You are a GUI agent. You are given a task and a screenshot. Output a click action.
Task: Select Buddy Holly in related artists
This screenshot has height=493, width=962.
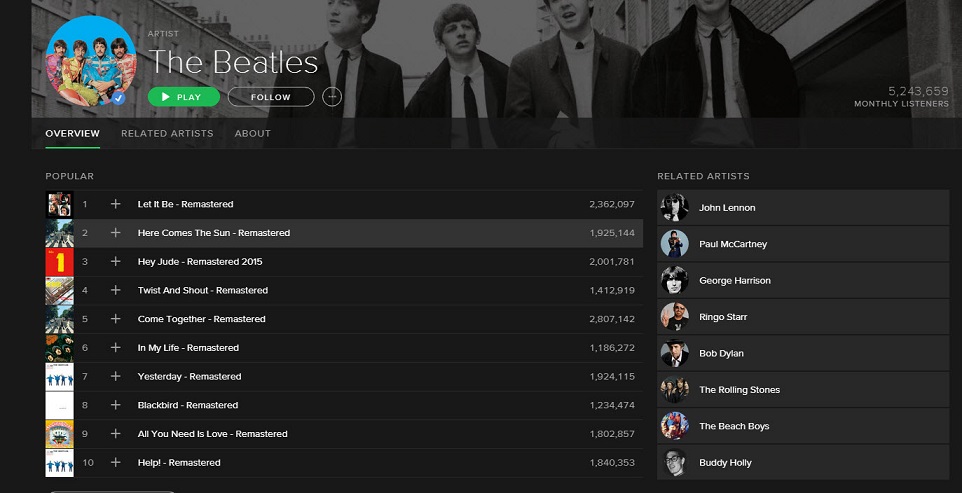pyautogui.click(x=803, y=463)
